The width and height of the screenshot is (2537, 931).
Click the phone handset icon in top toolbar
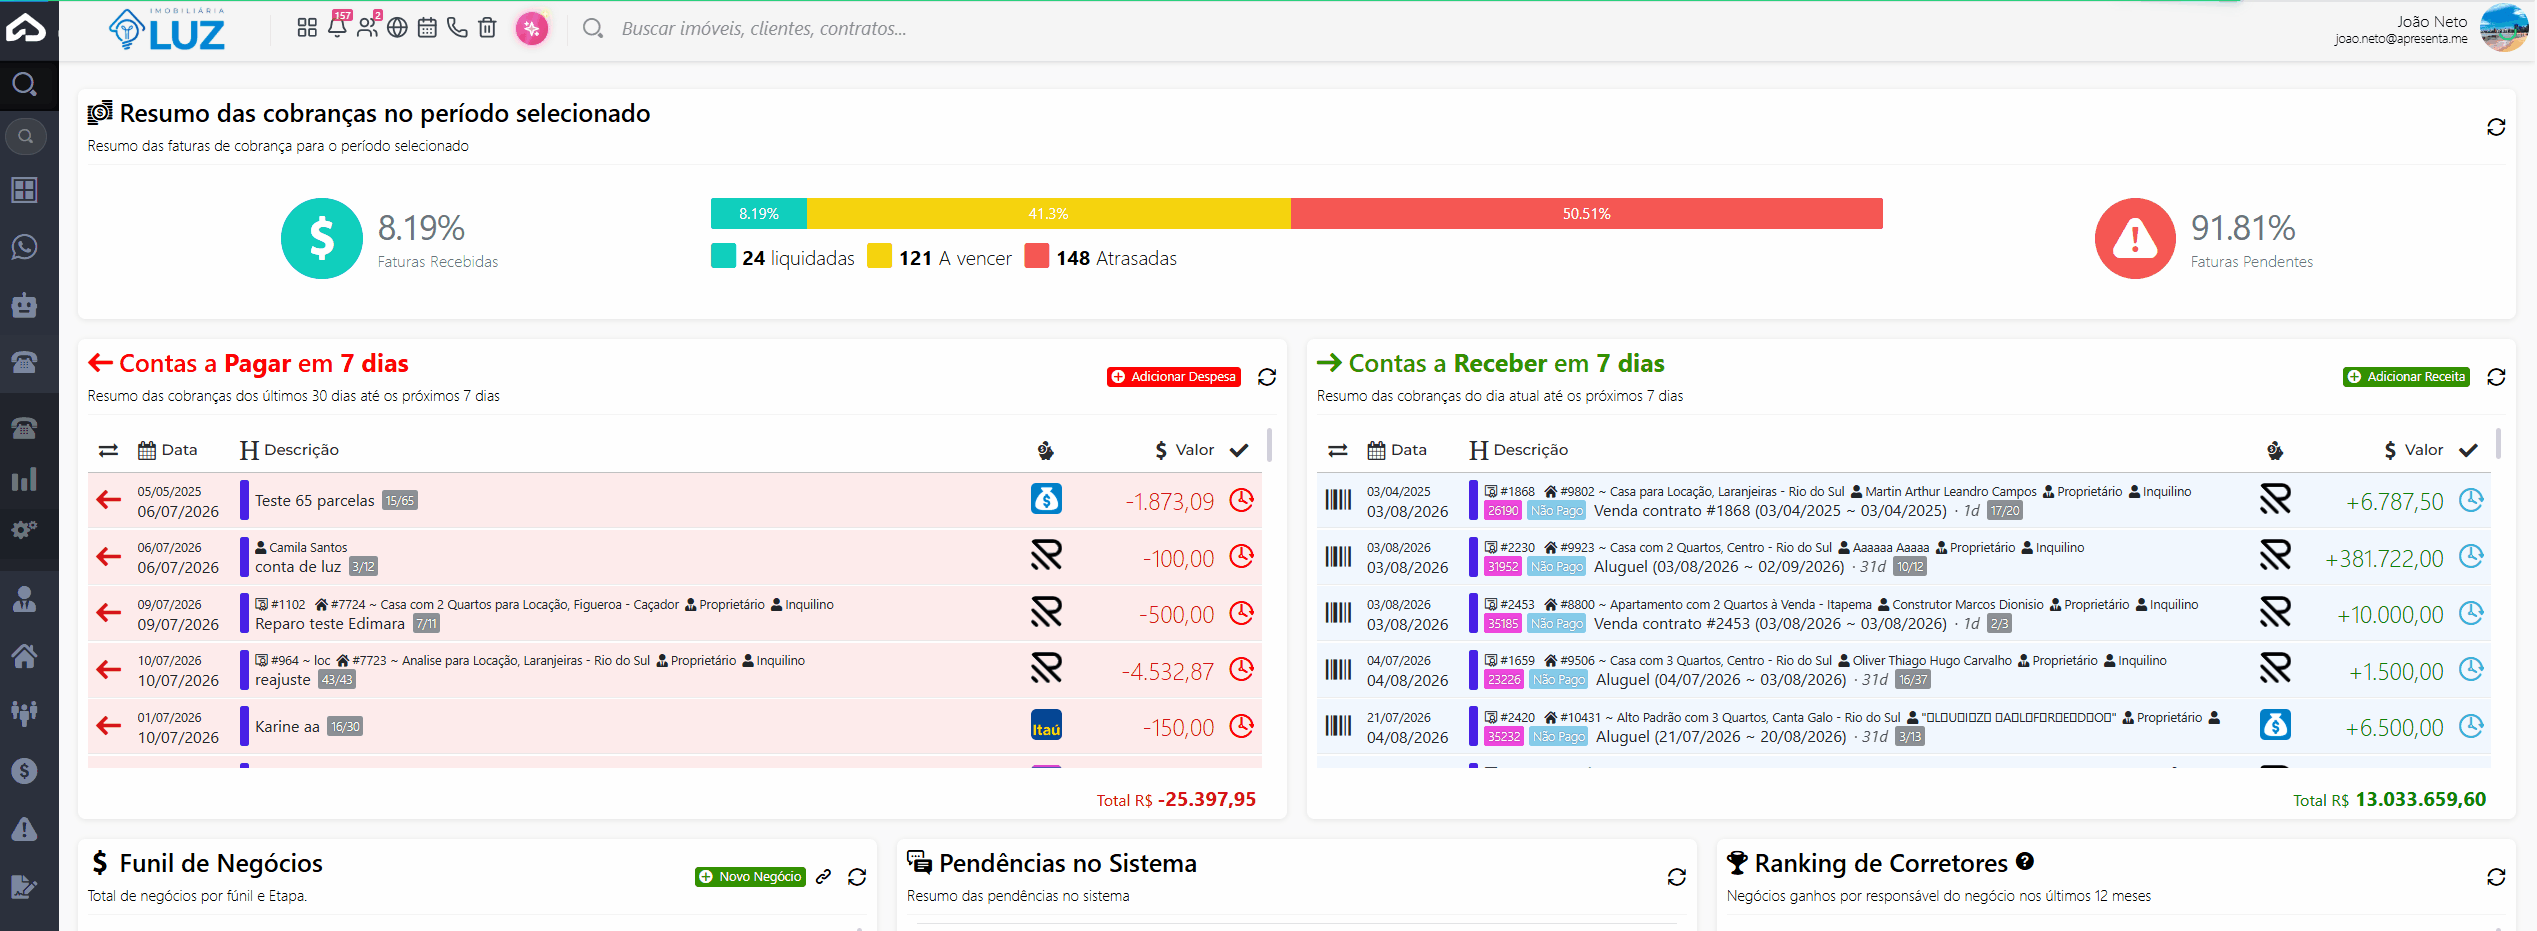[457, 28]
